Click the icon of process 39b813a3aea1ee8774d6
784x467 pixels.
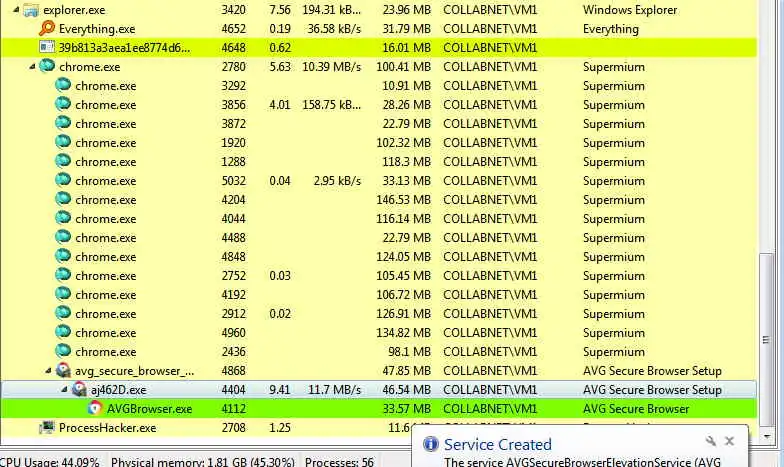tap(46, 48)
